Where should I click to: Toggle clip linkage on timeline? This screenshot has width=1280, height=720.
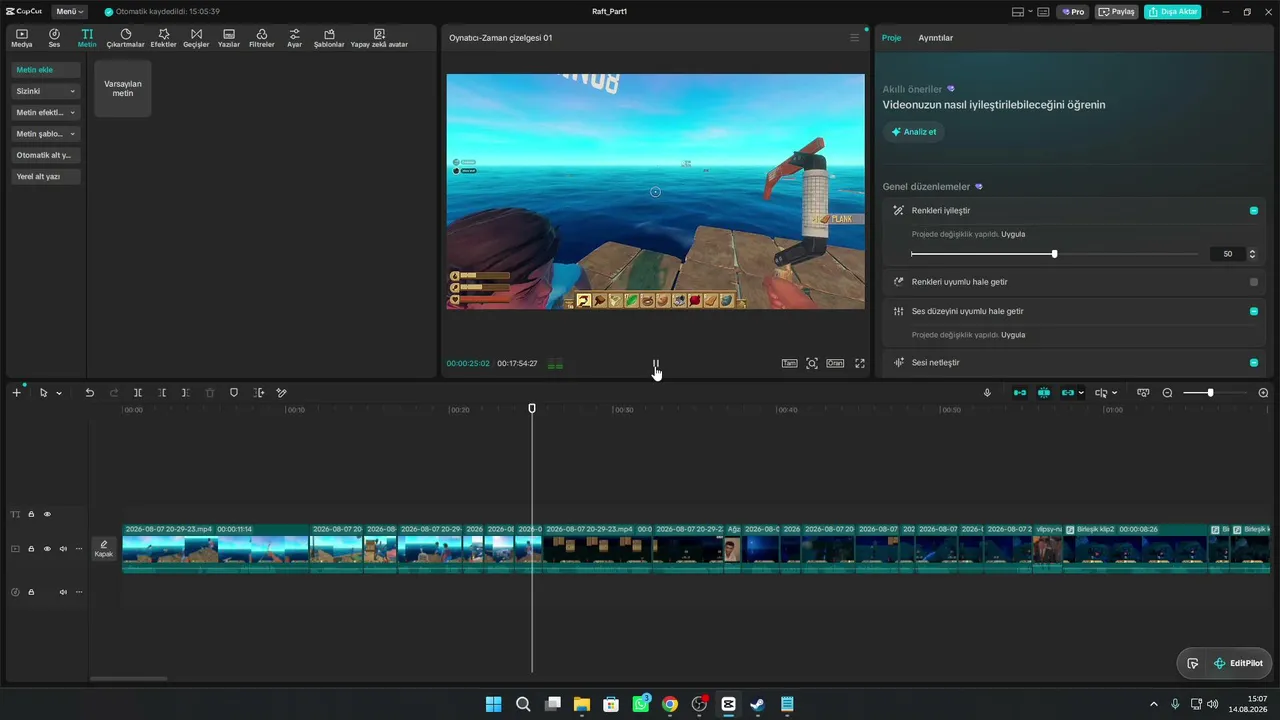coord(1068,393)
